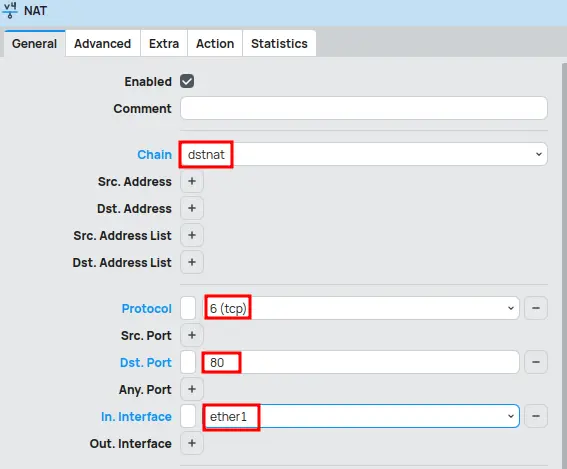Add a Dst. Address List entry
Image resolution: width=567 pixels, height=469 pixels.
(192, 262)
